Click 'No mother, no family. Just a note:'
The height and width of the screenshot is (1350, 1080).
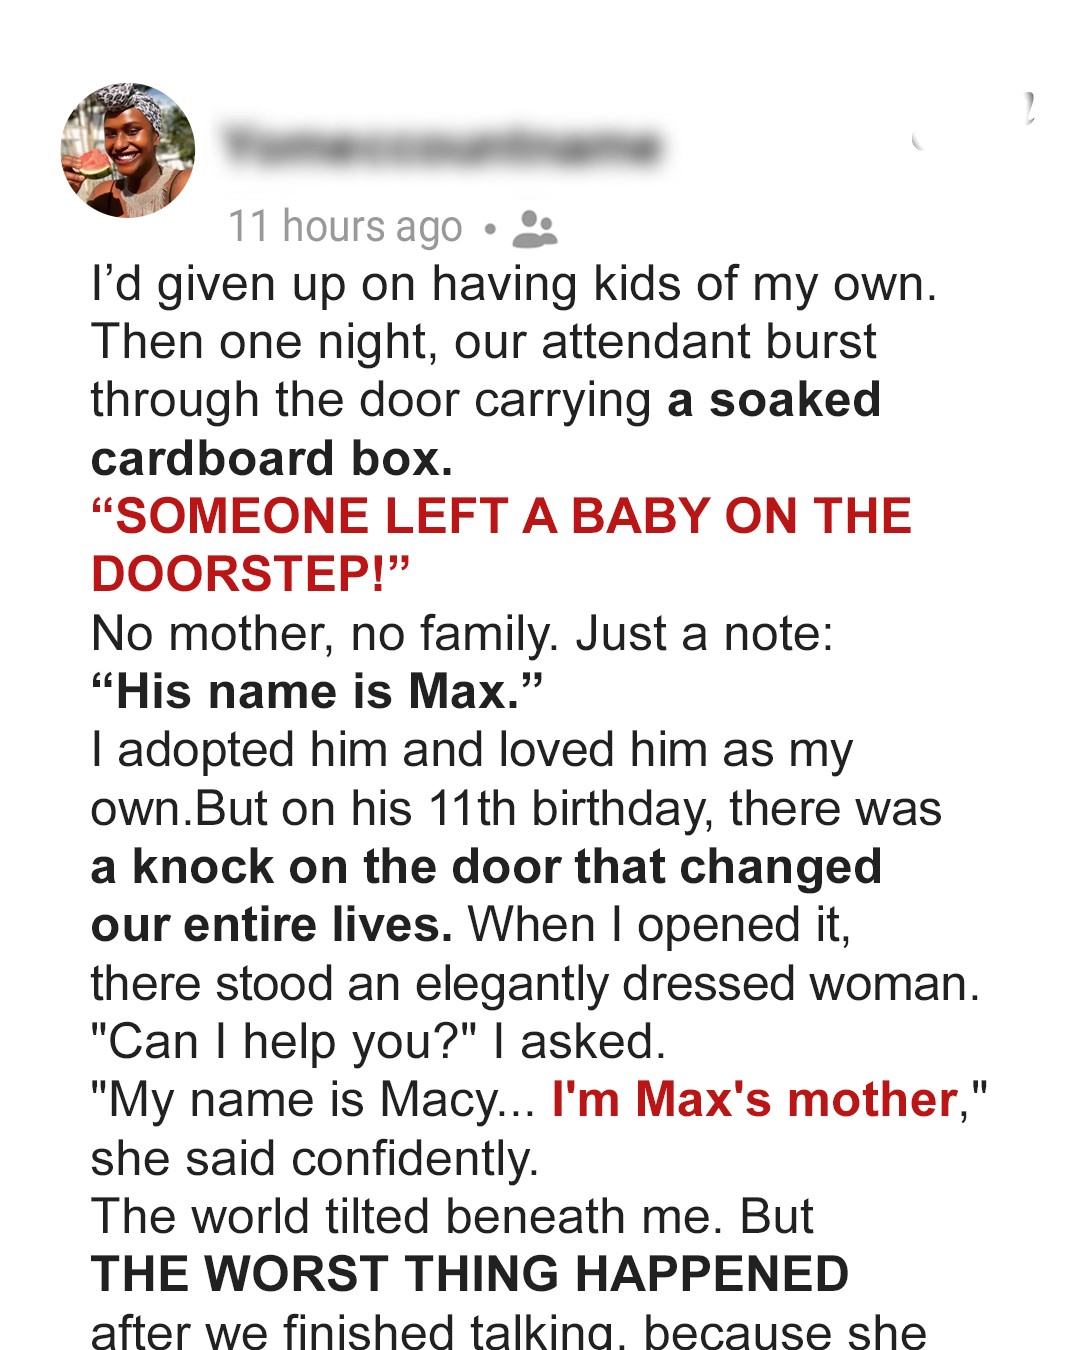pos(462,634)
